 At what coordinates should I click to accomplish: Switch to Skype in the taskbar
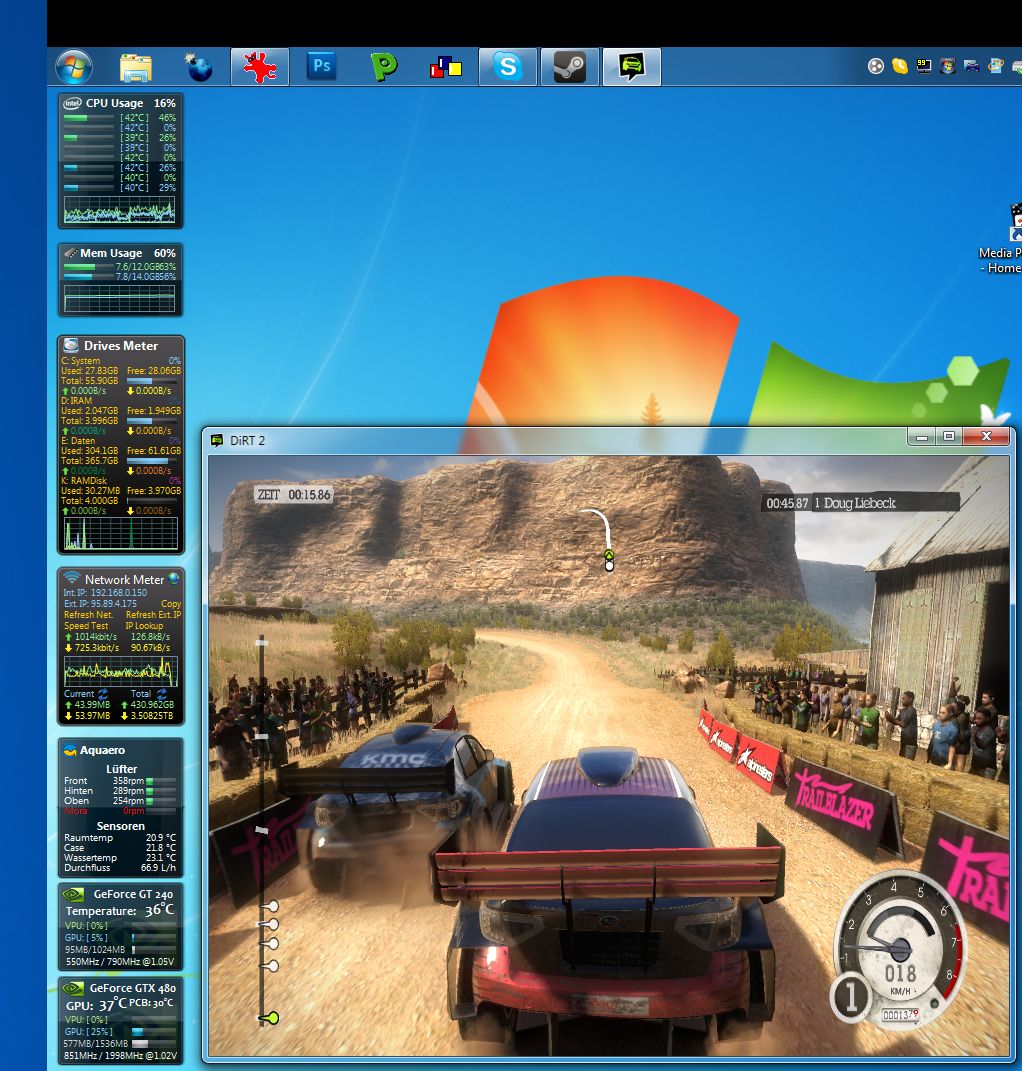pyautogui.click(x=508, y=67)
